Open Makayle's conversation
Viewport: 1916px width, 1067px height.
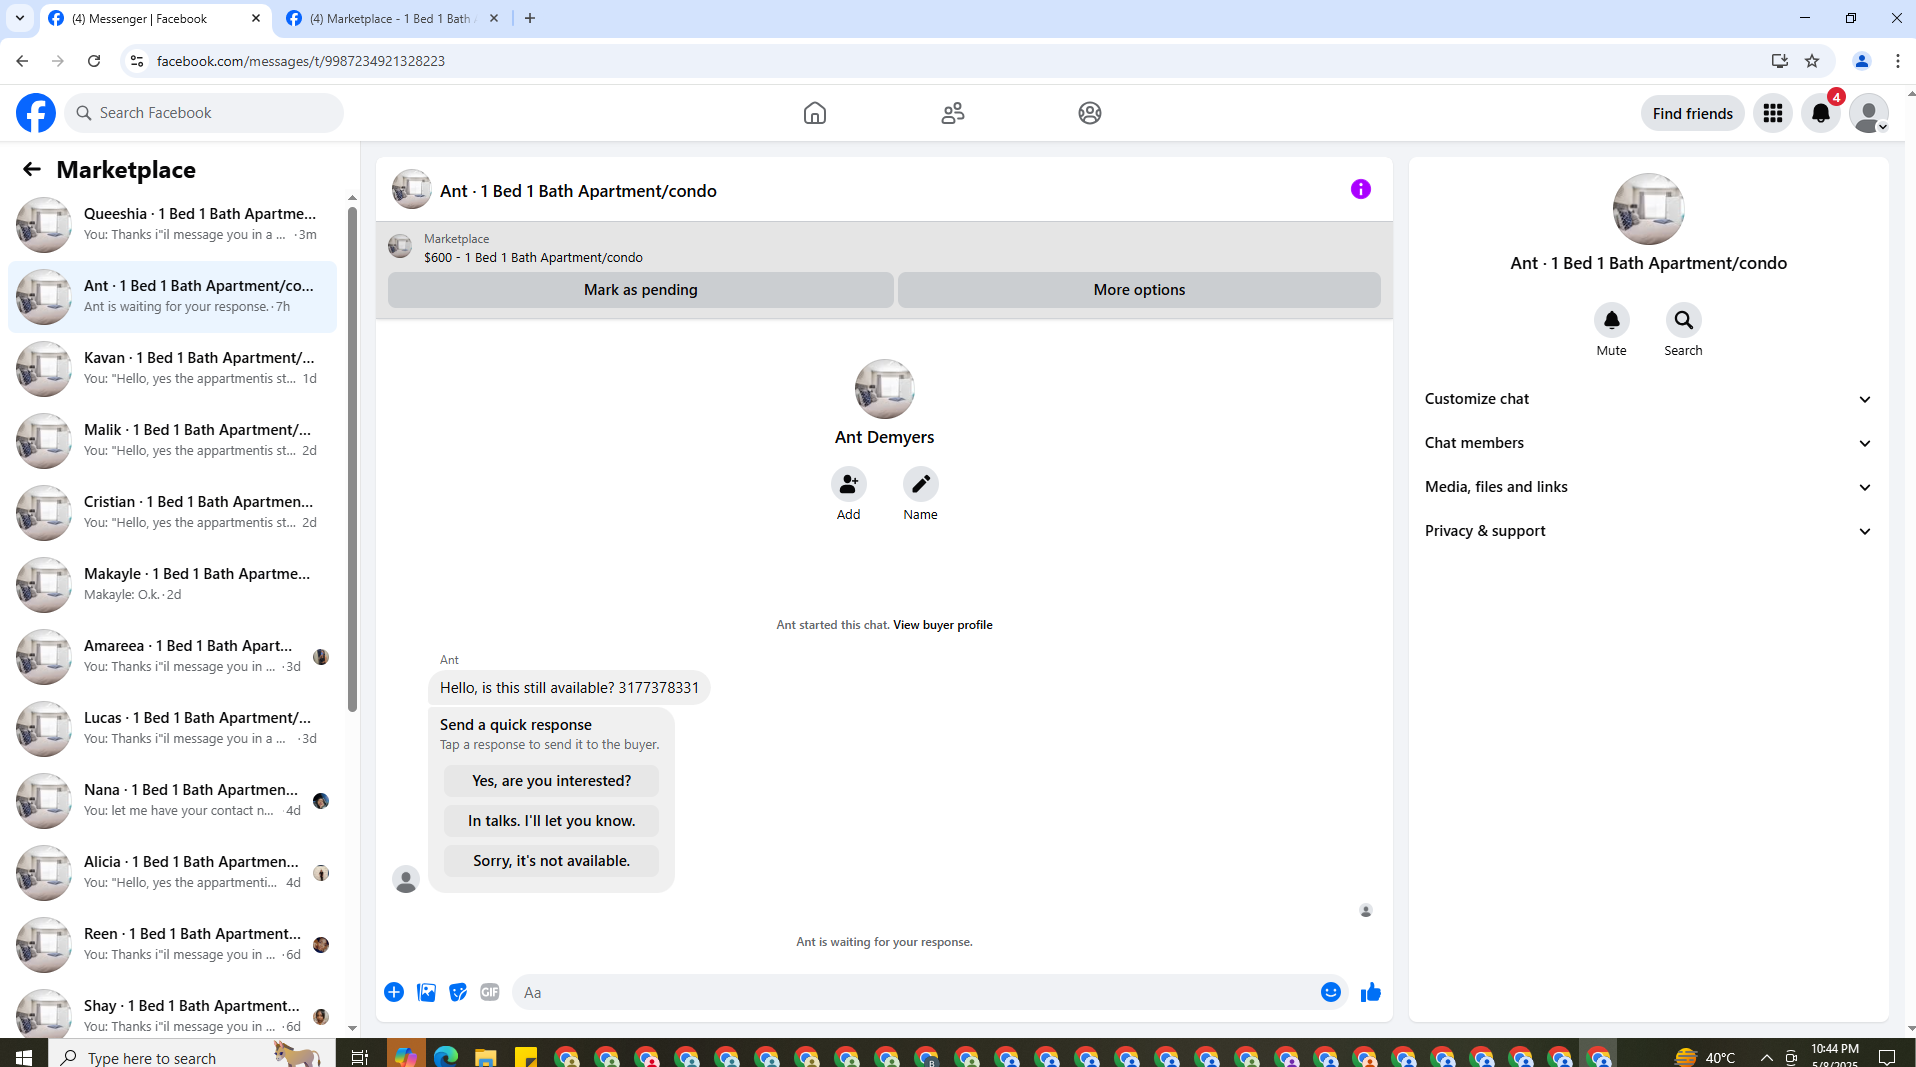[x=173, y=584]
